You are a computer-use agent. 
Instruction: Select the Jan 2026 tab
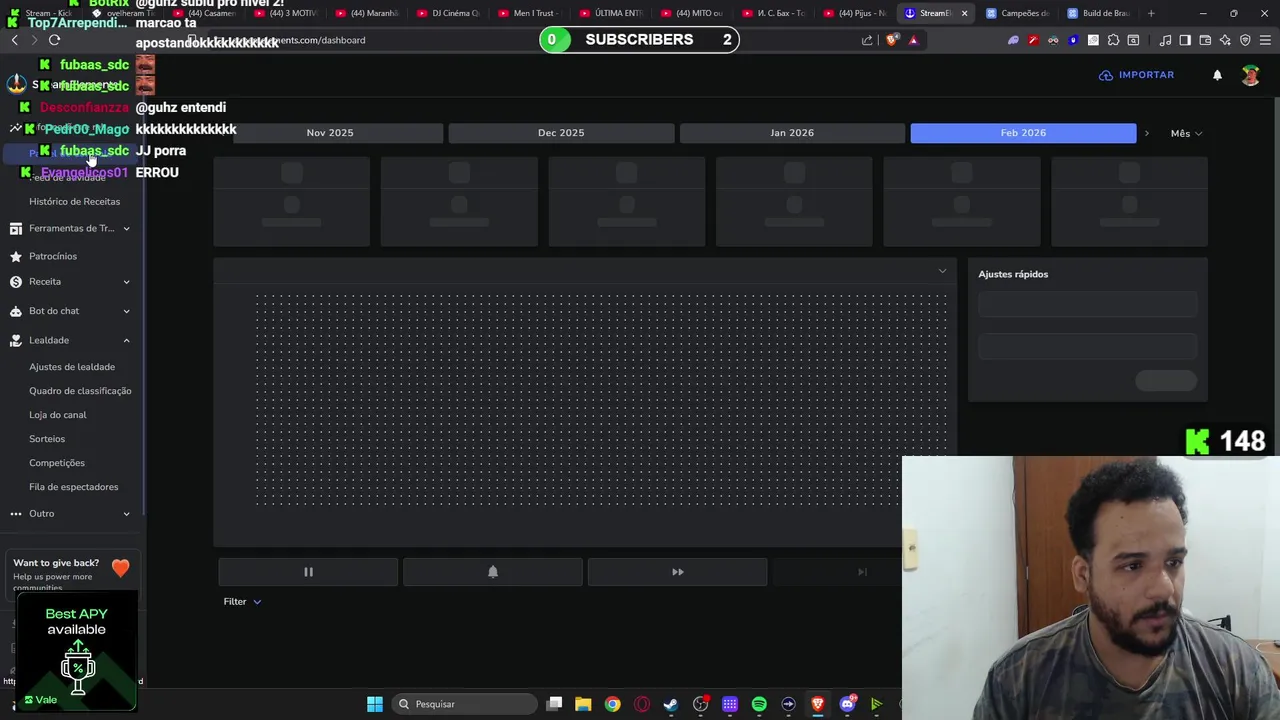(x=792, y=133)
